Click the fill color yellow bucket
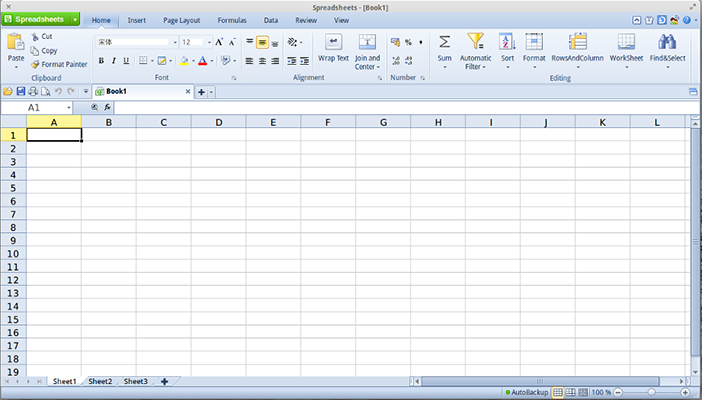702x400 pixels. 184,61
